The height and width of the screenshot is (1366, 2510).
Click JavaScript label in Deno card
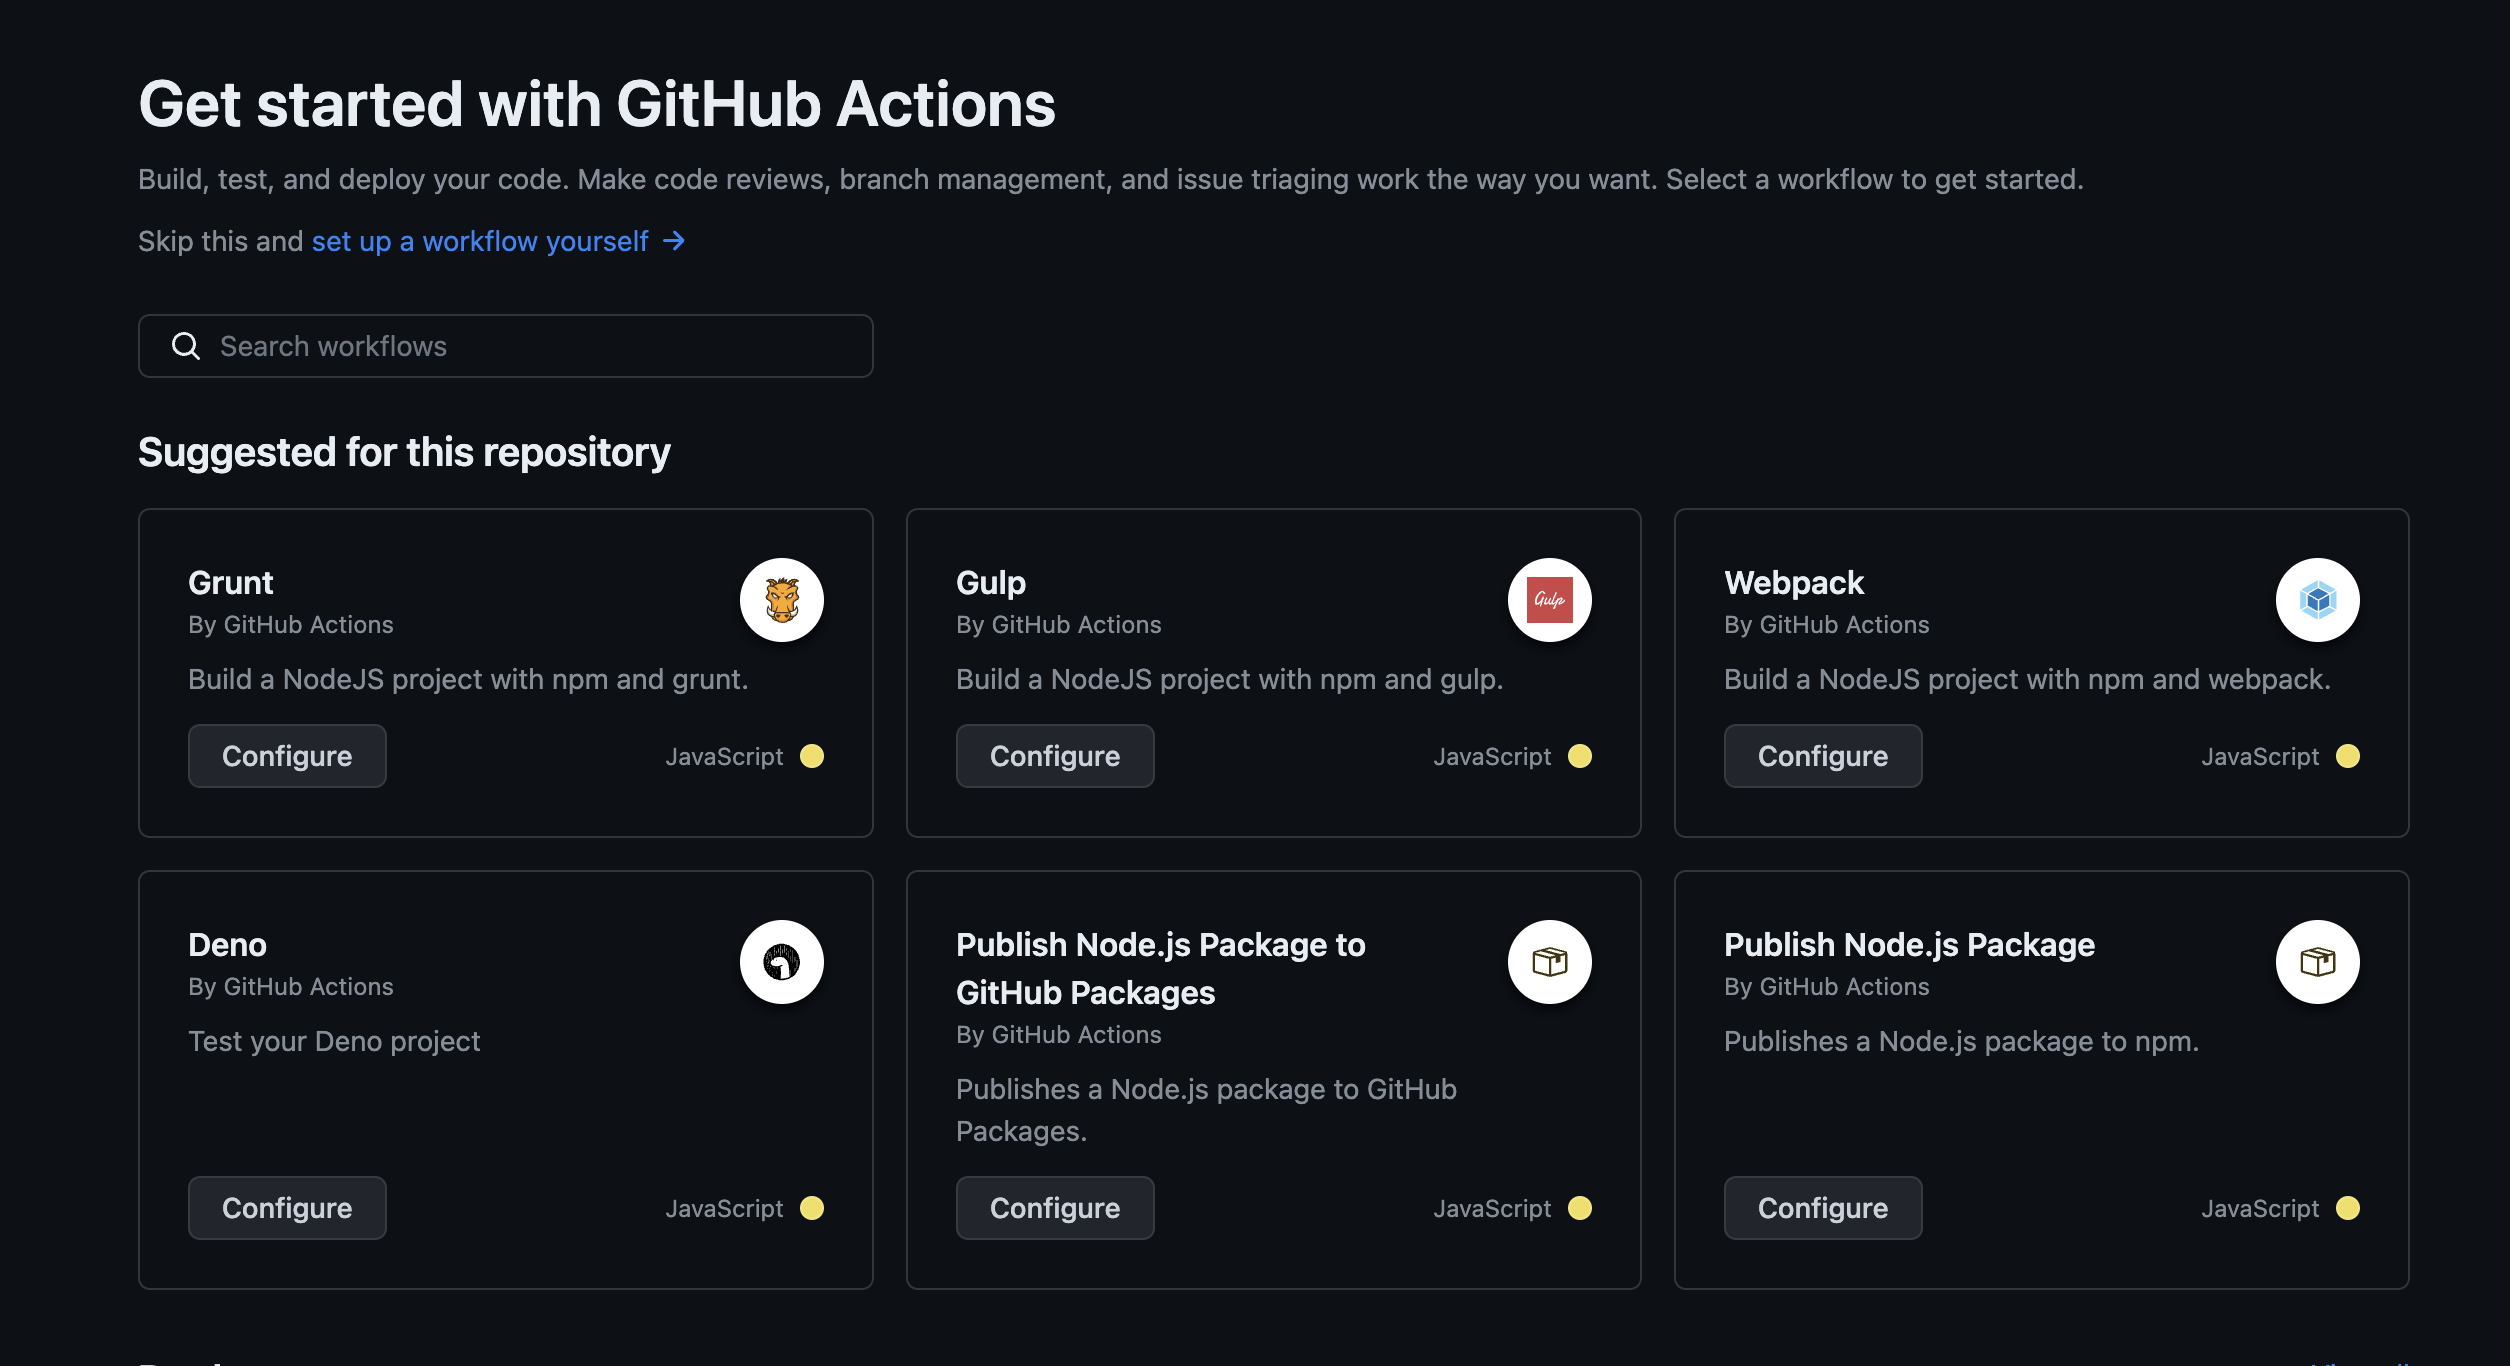pos(725,1208)
